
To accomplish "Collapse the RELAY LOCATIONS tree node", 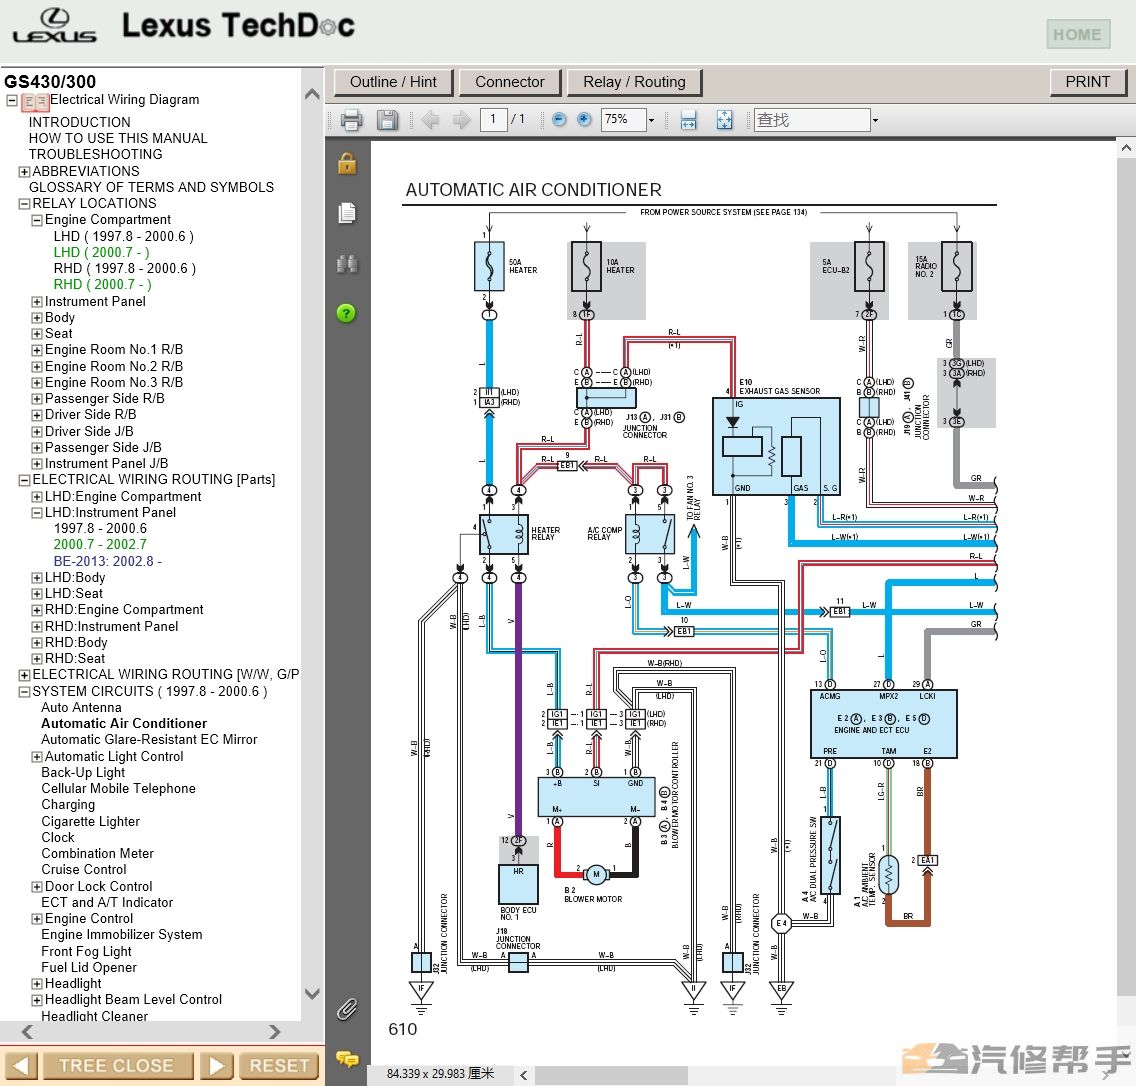I will point(25,204).
